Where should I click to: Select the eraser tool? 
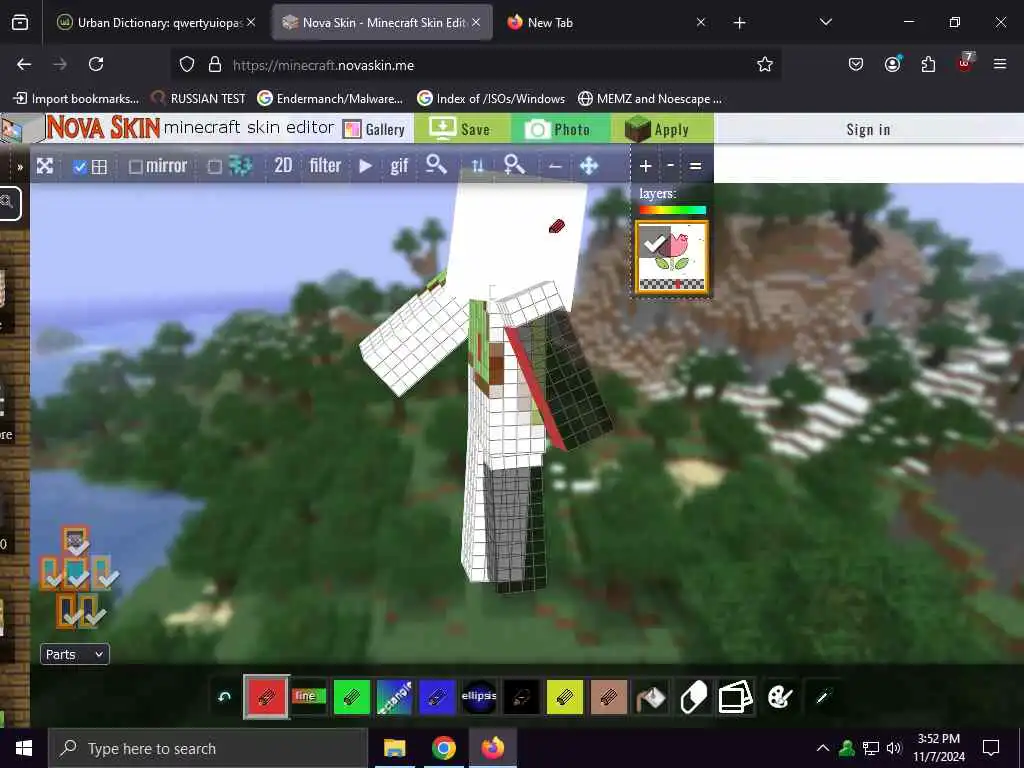(694, 697)
